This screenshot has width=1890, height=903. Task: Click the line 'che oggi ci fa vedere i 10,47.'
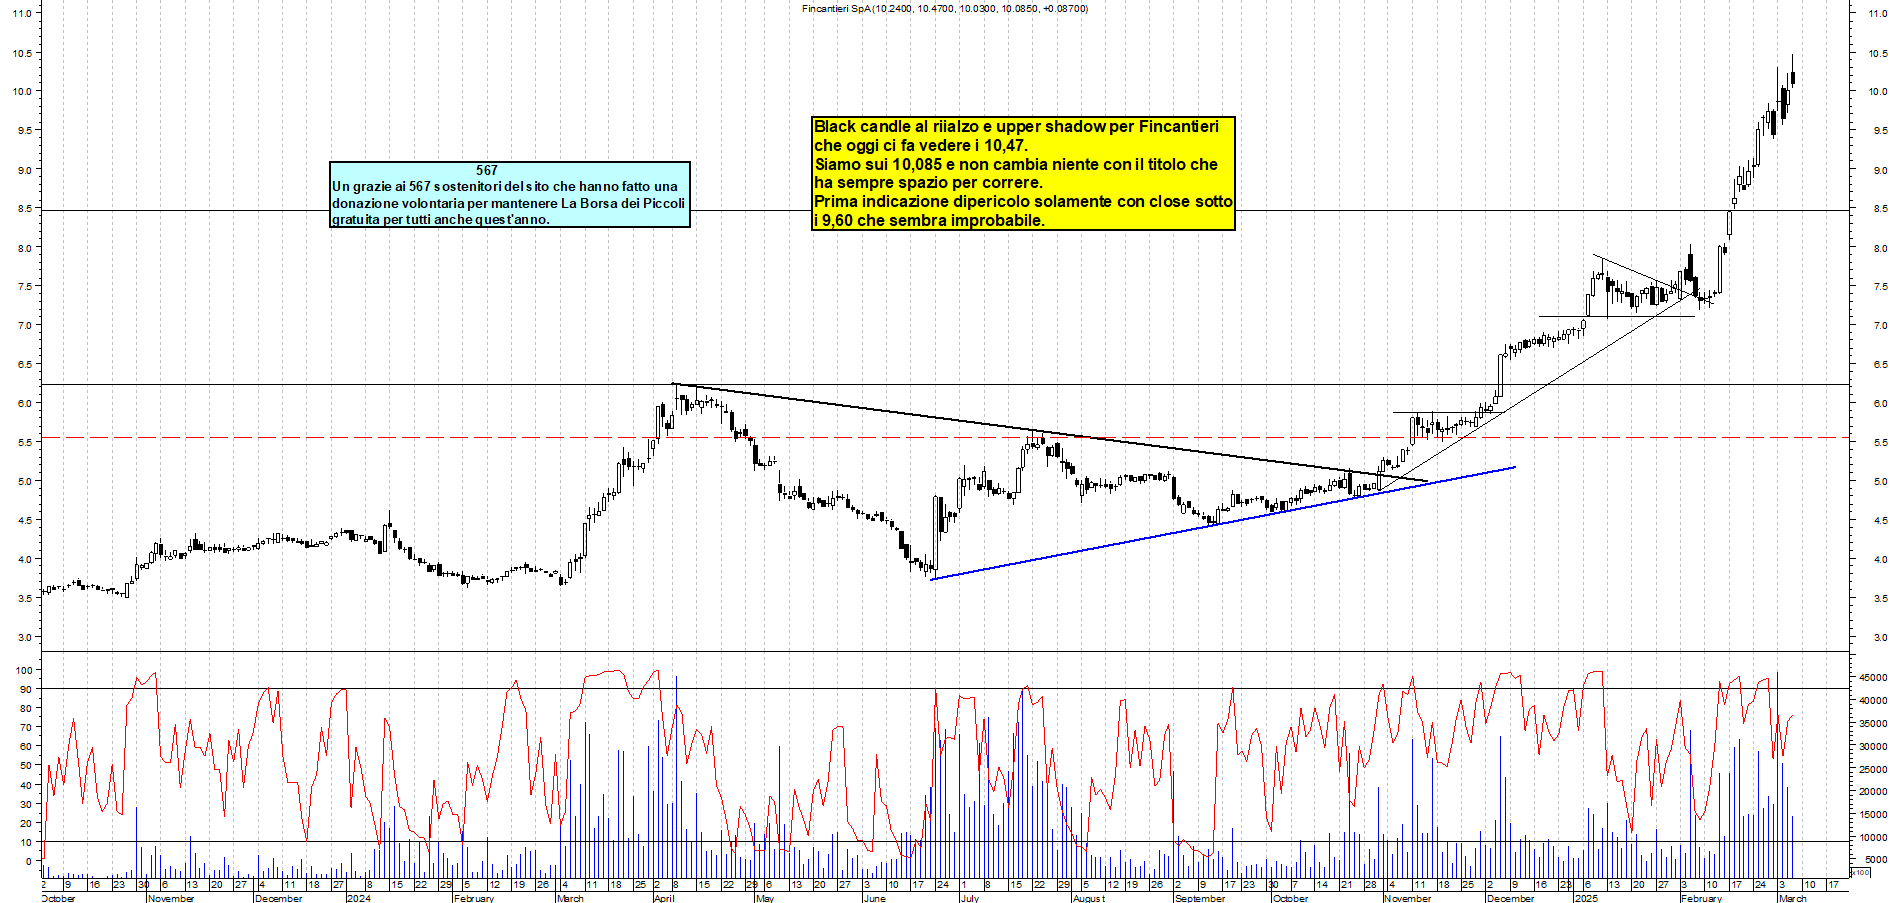click(x=921, y=145)
